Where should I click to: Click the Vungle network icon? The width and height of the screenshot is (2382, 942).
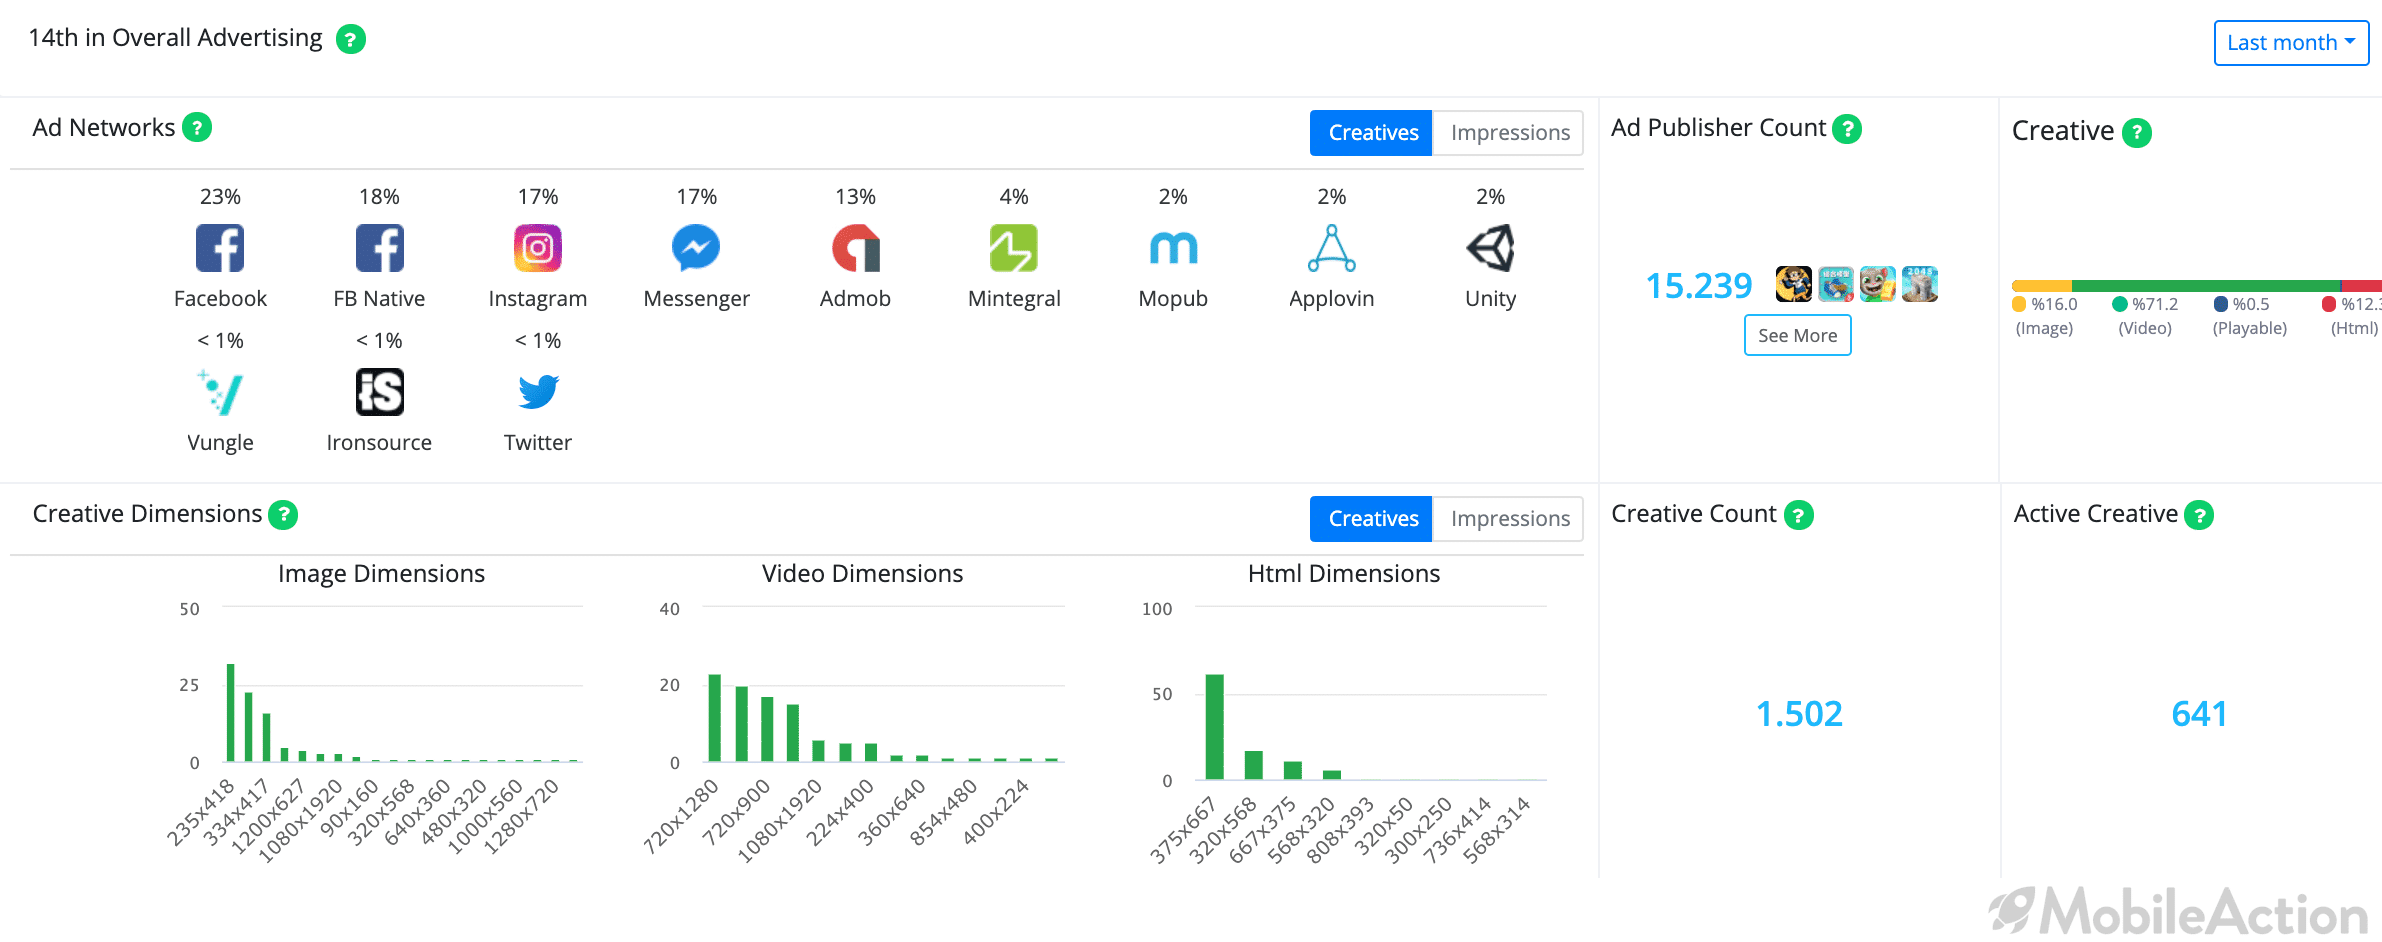220,392
